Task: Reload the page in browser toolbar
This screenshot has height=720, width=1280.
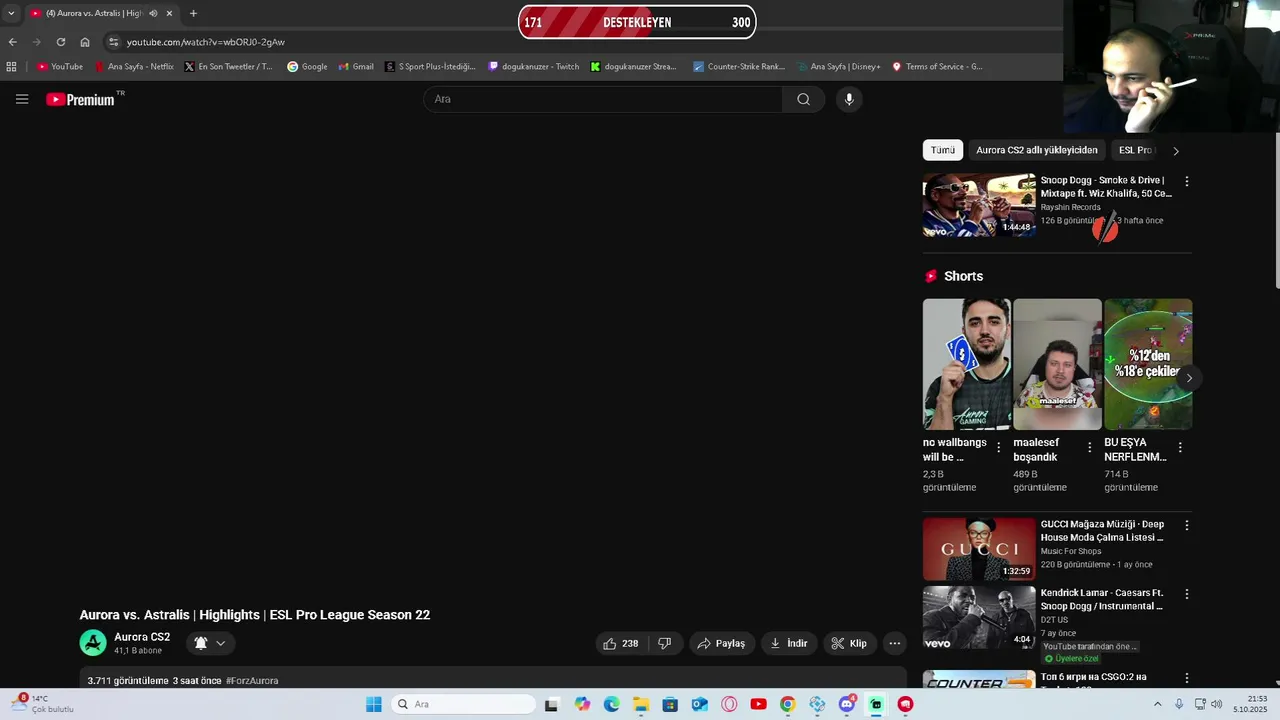Action: 61,42
